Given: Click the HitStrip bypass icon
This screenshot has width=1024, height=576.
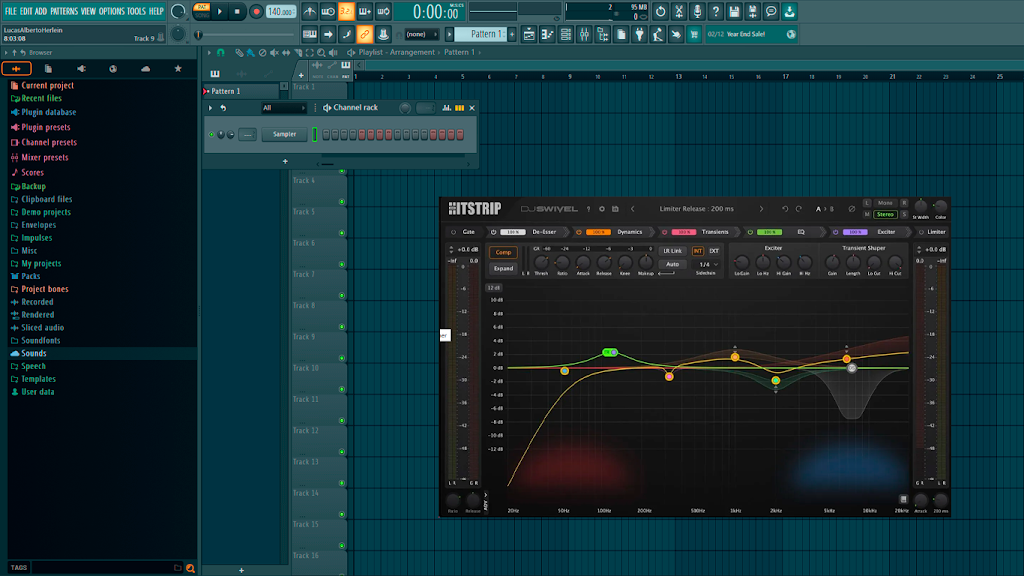Looking at the screenshot, I should pos(852,209).
